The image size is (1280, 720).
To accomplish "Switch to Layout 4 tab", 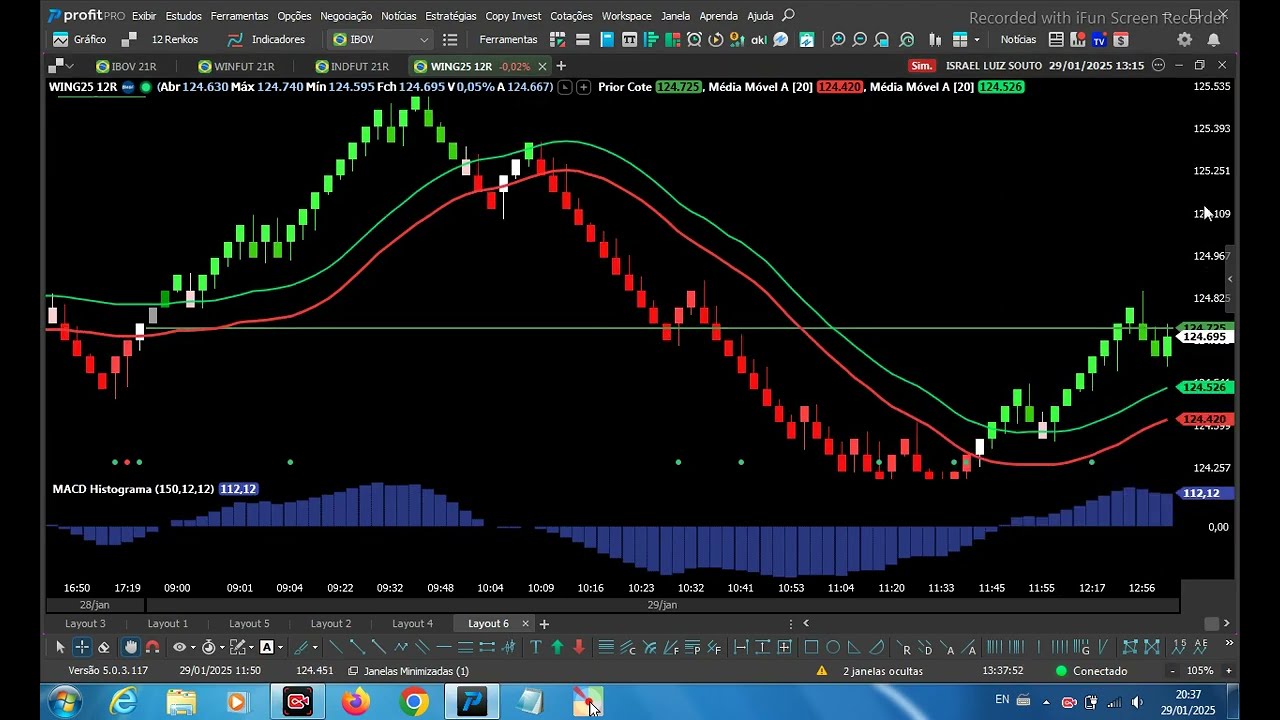I will coord(412,623).
